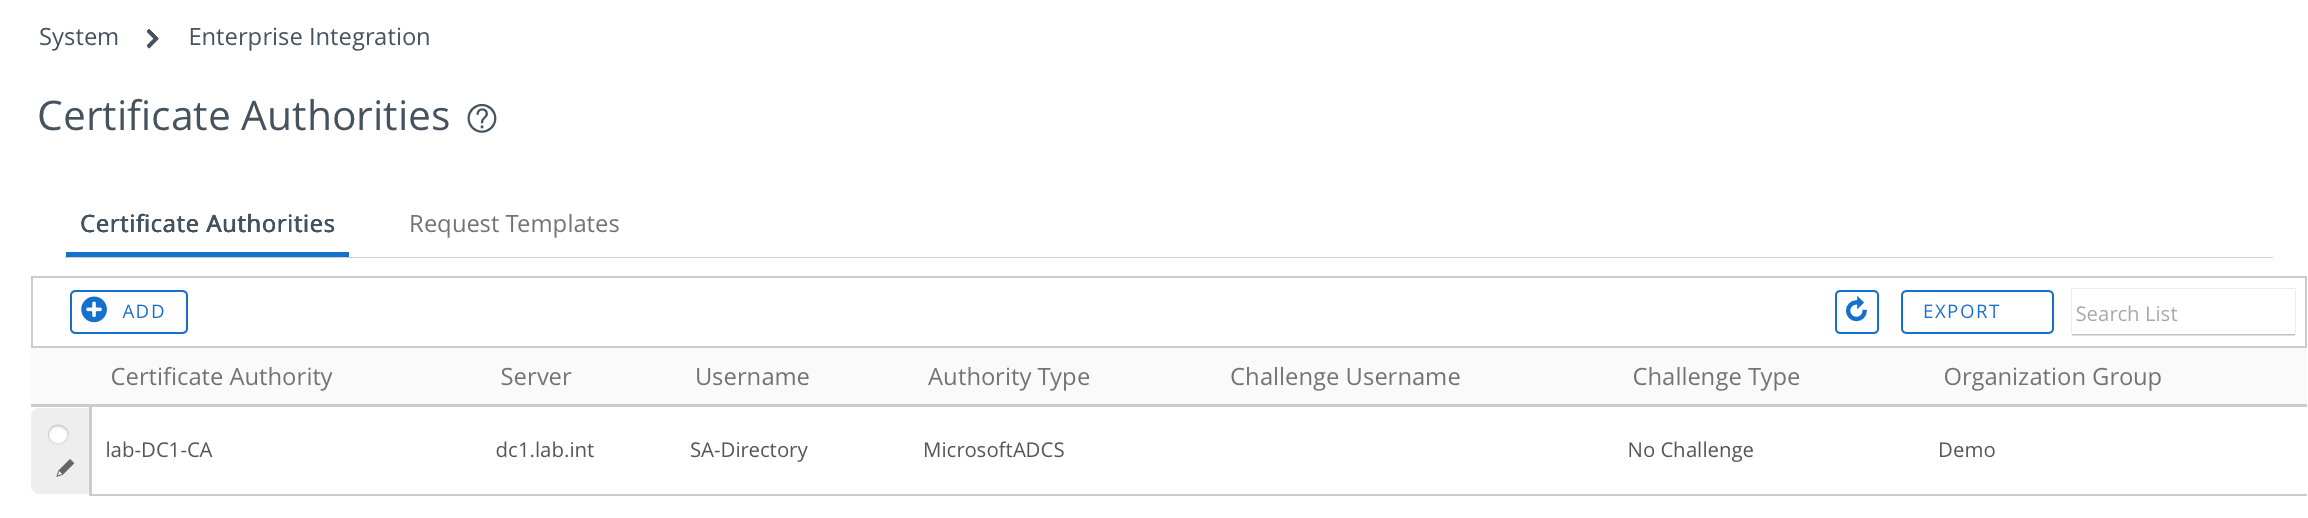The height and width of the screenshot is (518, 2308).
Task: Switch to the Request Templates tab
Action: [x=514, y=224]
